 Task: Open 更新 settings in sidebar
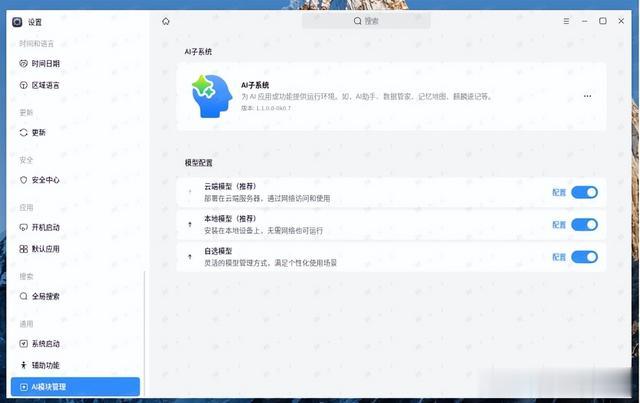[x=75, y=132]
